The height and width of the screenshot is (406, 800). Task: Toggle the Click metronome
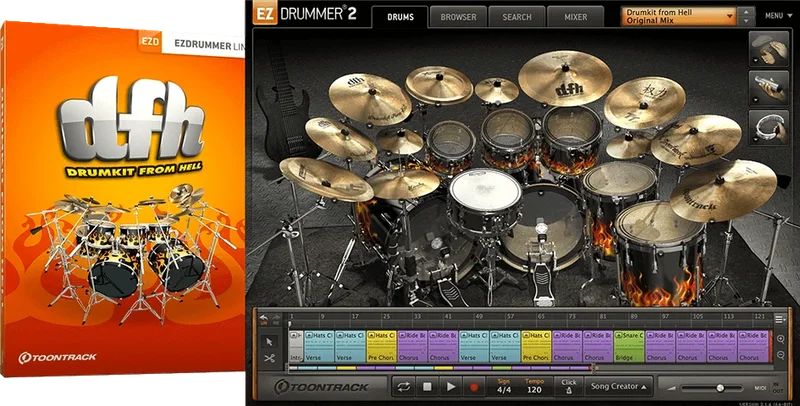(x=568, y=387)
